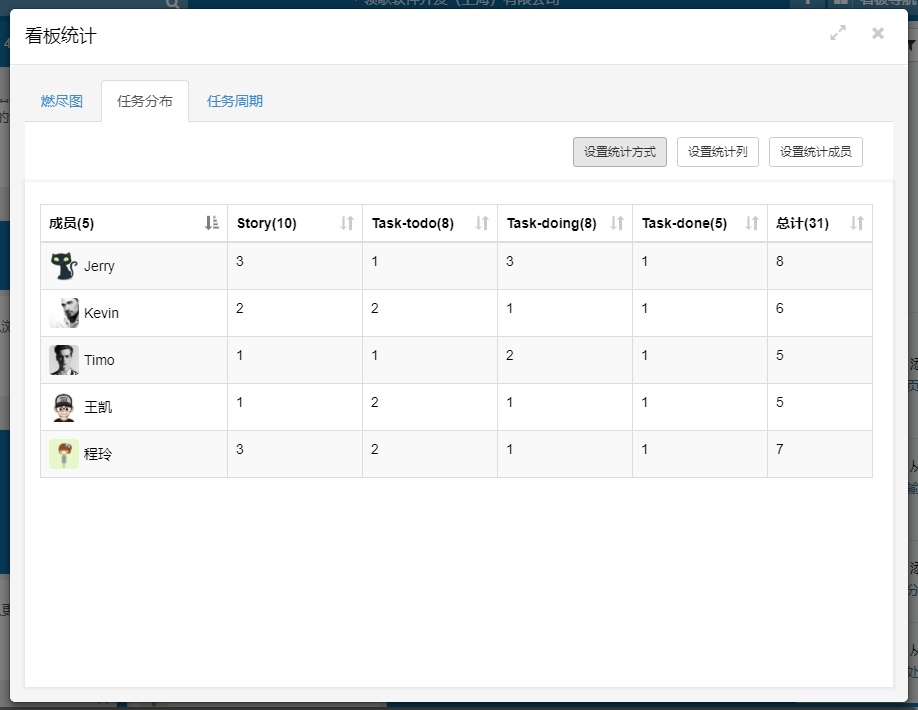Image resolution: width=918 pixels, height=710 pixels.
Task: Select the 任务分布 tab
Action: [145, 101]
